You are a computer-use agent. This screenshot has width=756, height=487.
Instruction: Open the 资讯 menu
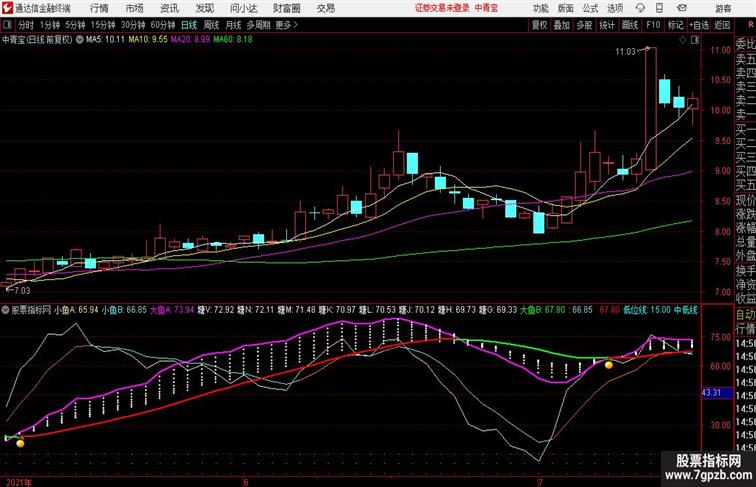[169, 8]
